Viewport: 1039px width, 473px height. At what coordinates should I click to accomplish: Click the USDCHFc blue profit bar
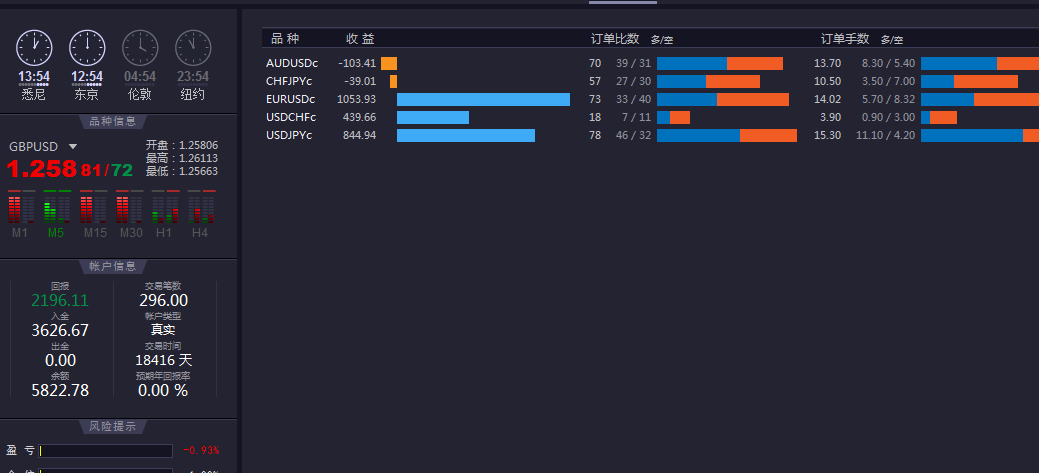tap(433, 117)
